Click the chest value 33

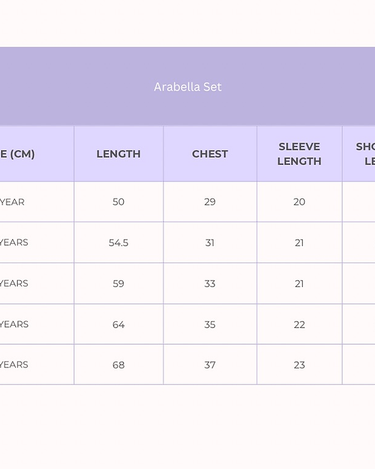[x=210, y=284]
